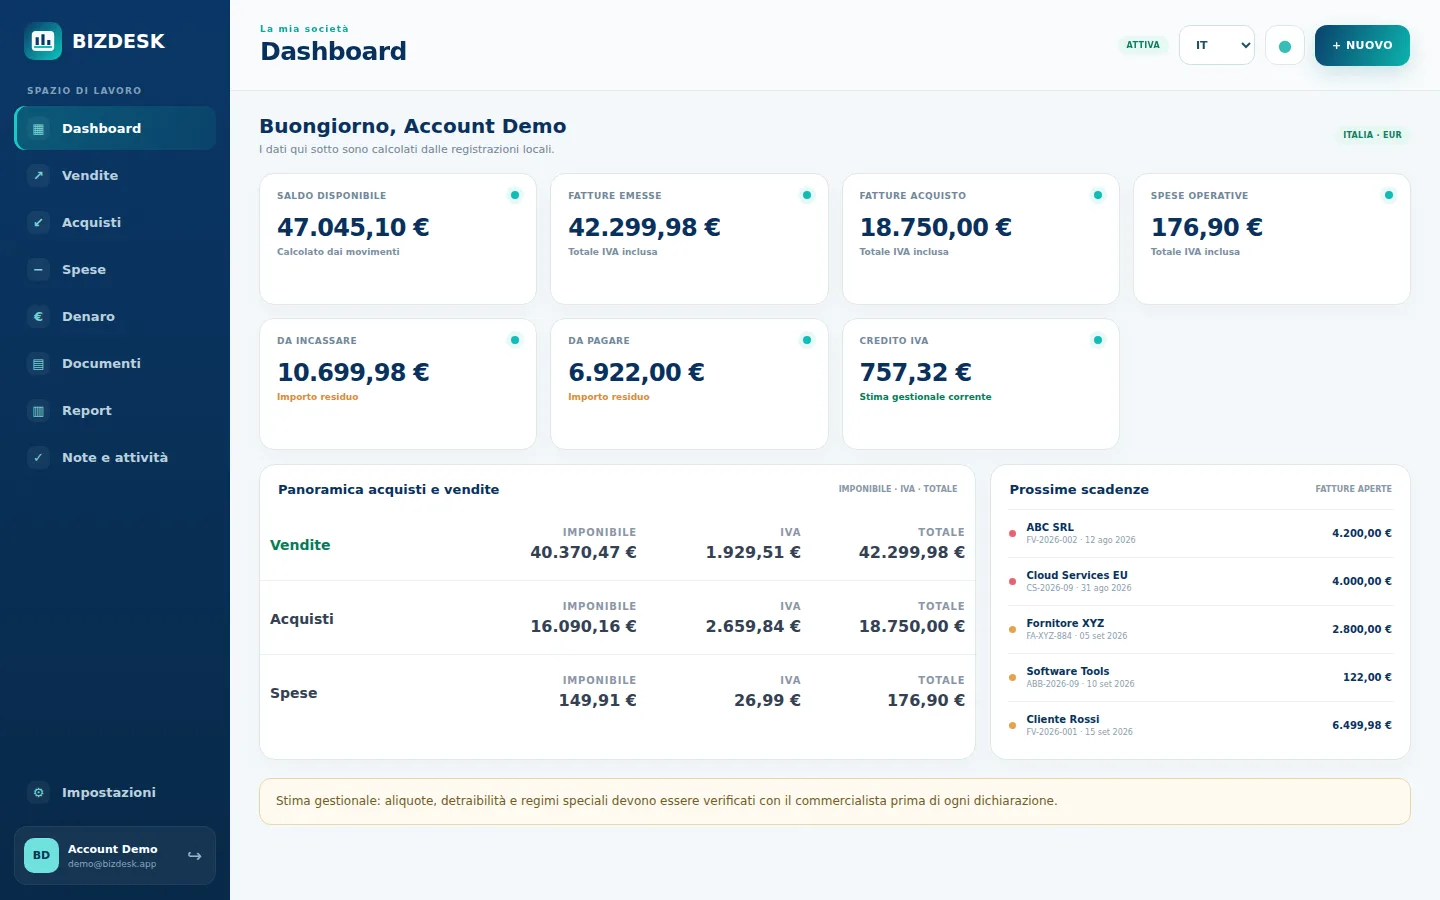Click the 18.750,00 € fatture acquisto card value
This screenshot has width=1440, height=900.
point(935,227)
